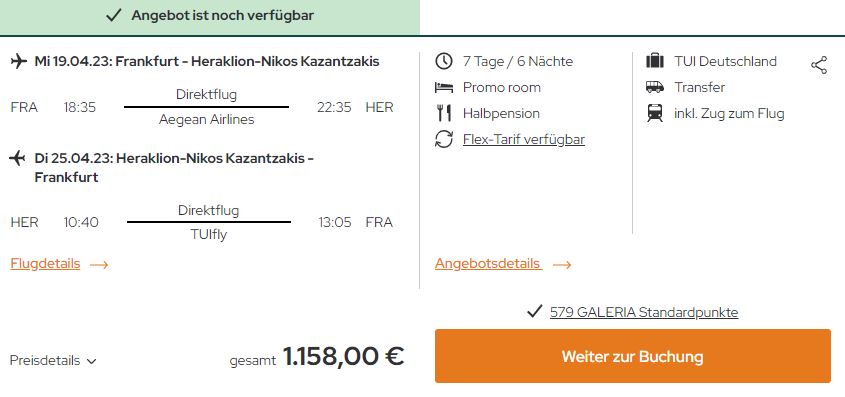Viewport: 845px width, 397px height.
Task: Open the Flugdetails link
Action: point(45,263)
